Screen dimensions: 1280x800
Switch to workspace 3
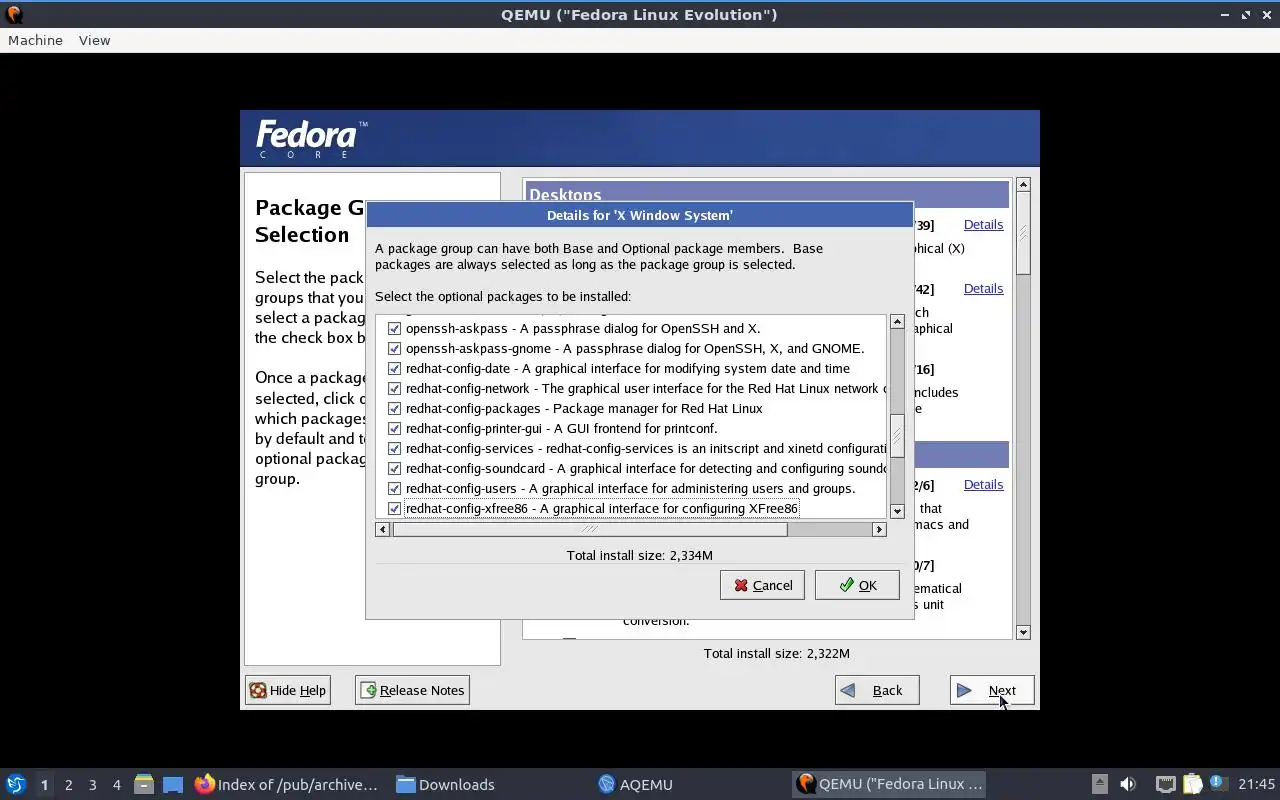click(x=92, y=785)
